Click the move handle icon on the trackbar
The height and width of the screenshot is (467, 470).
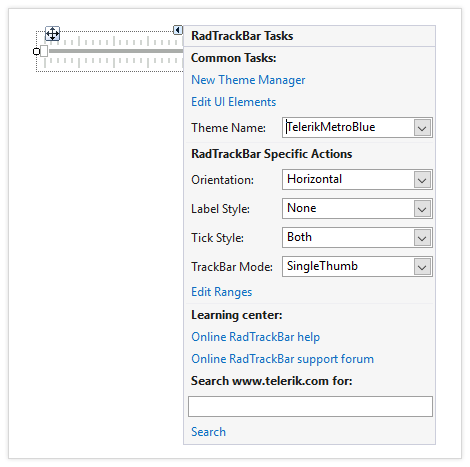pos(52,34)
